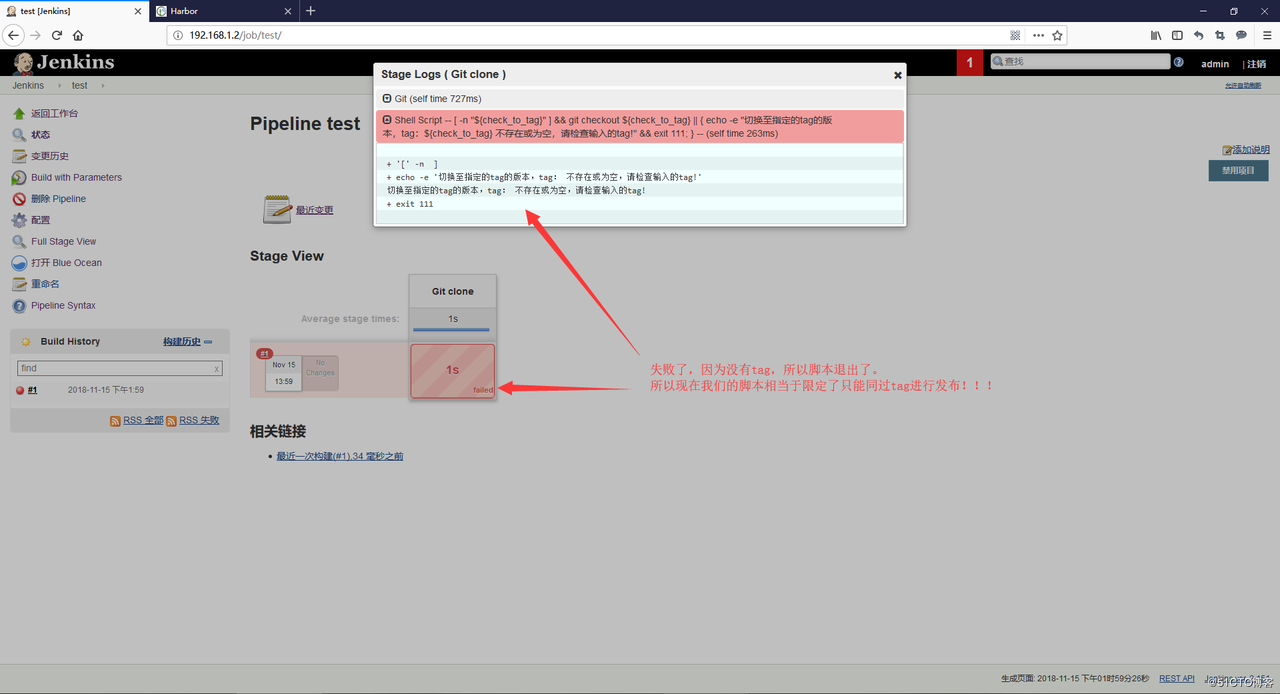This screenshot has width=1280, height=694.
Task: Open a new browser tab
Action: pos(310,11)
